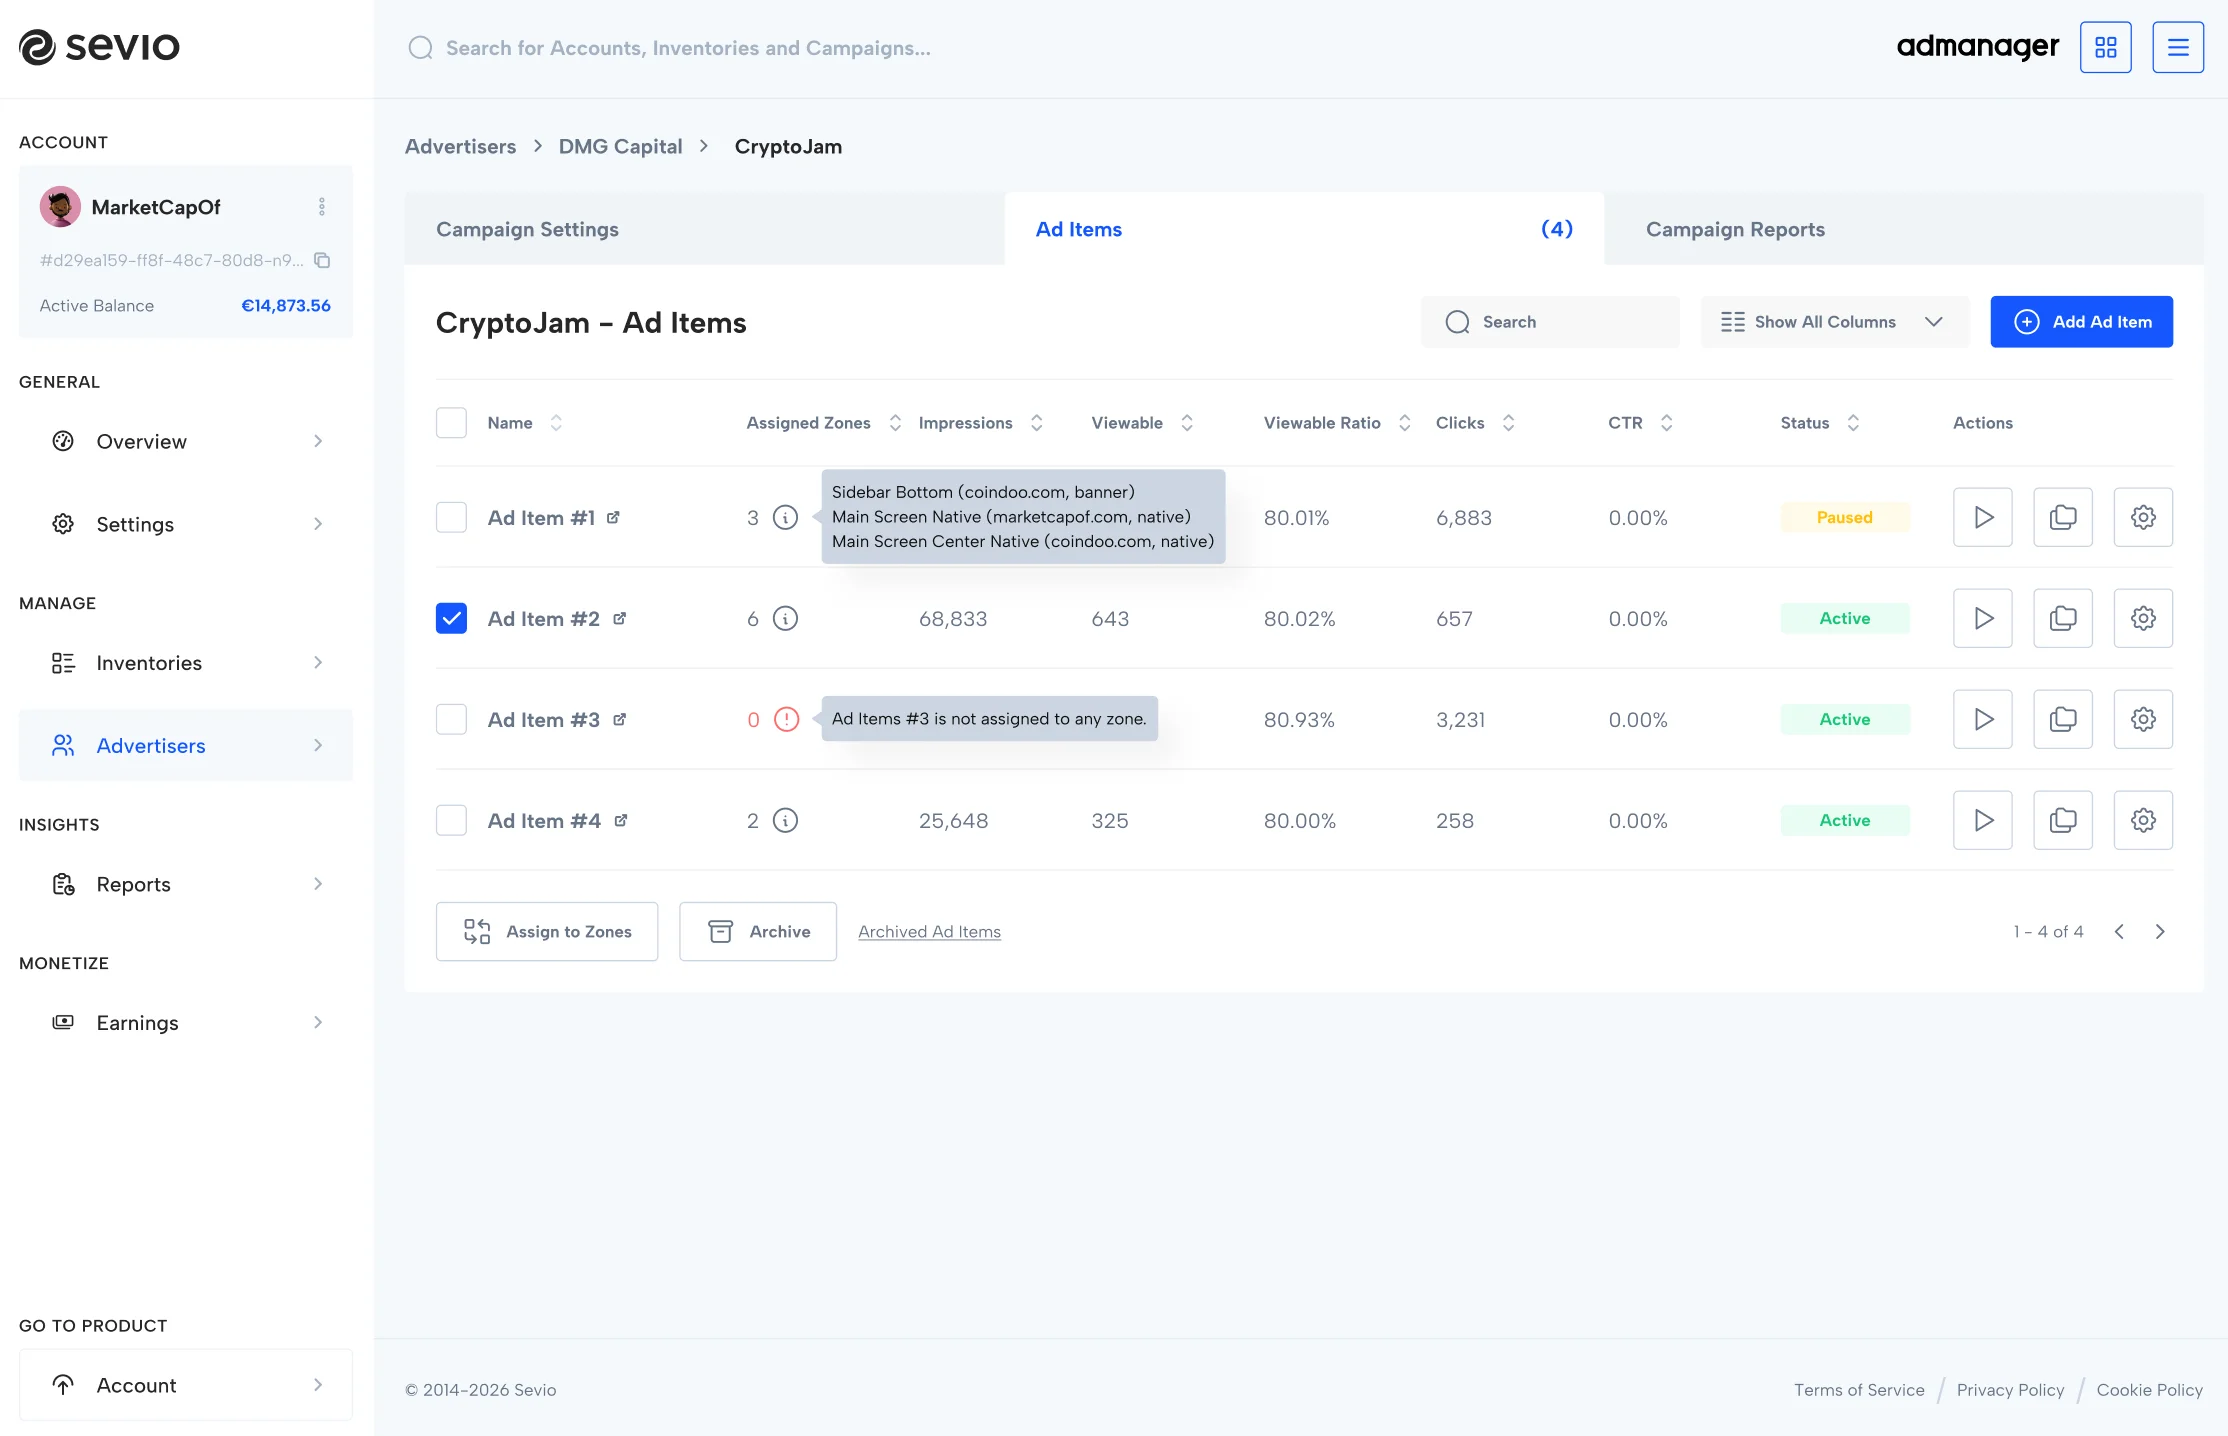Duplicate Ad Item #4
The height and width of the screenshot is (1436, 2228).
(2062, 820)
